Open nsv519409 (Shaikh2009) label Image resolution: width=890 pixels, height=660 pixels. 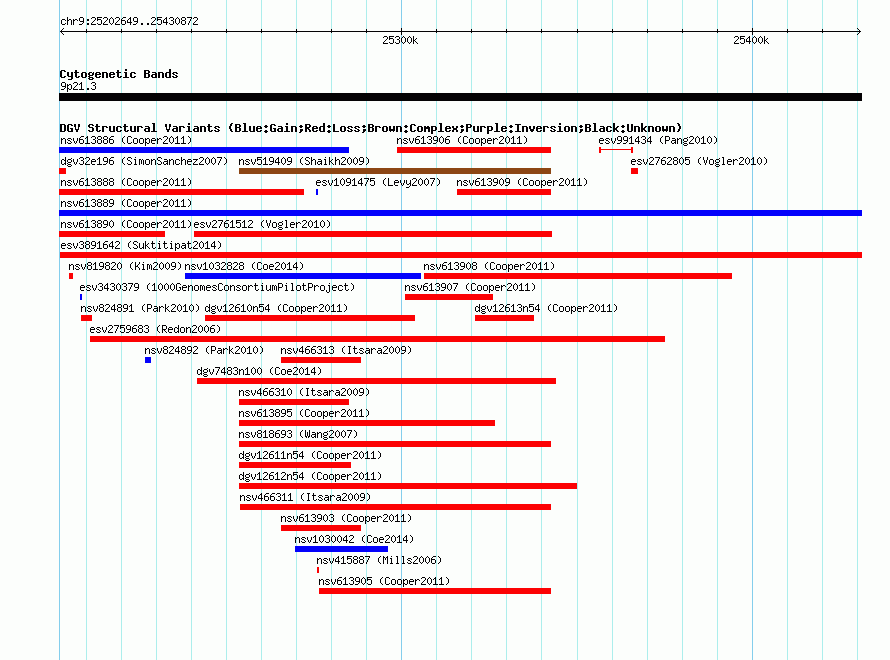(x=304, y=161)
